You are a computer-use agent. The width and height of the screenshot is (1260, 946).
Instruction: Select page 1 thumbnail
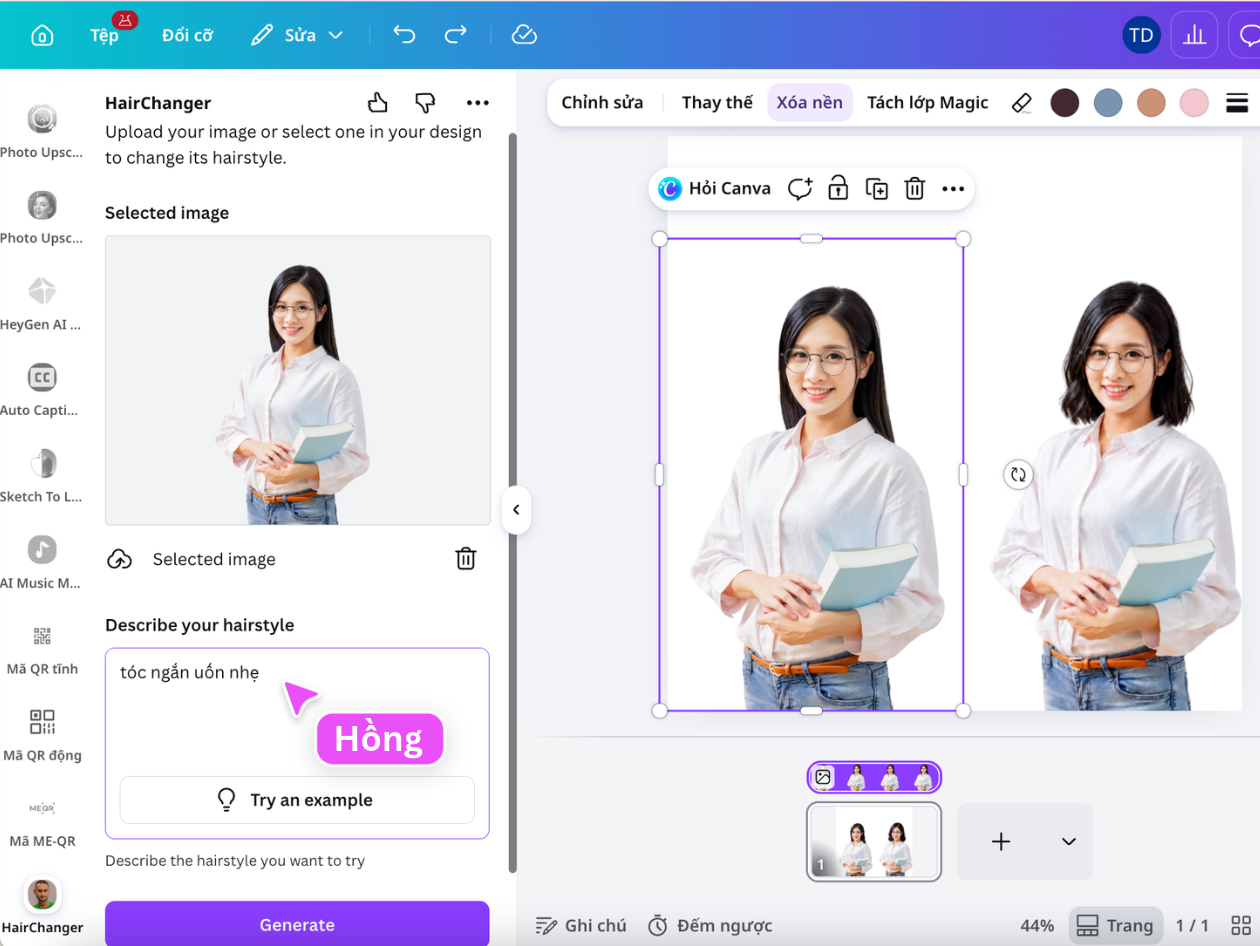tap(874, 842)
